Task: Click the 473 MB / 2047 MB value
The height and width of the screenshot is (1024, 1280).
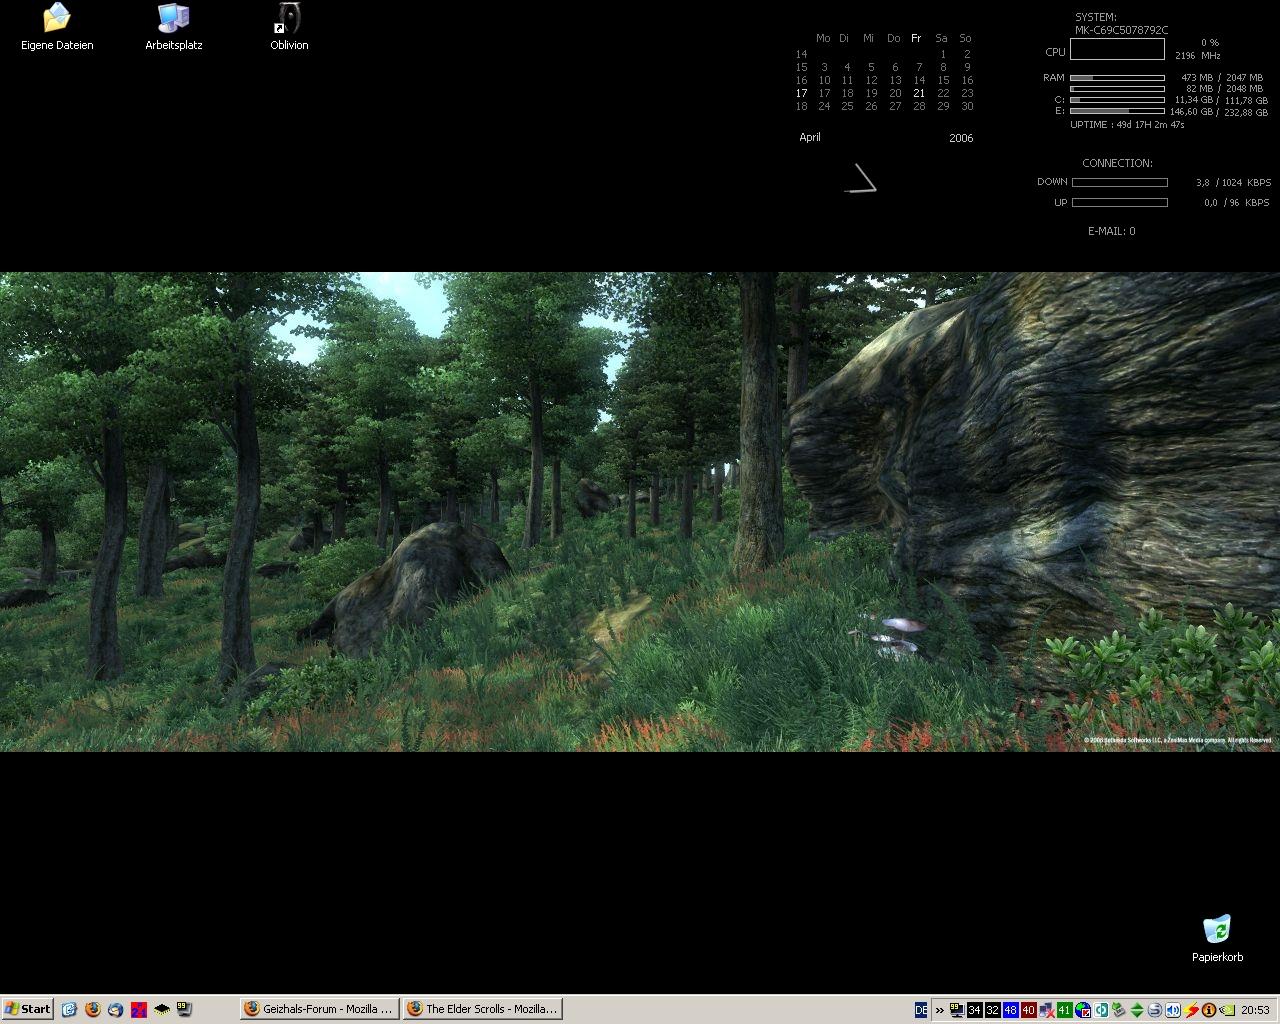Action: pos(1222,77)
